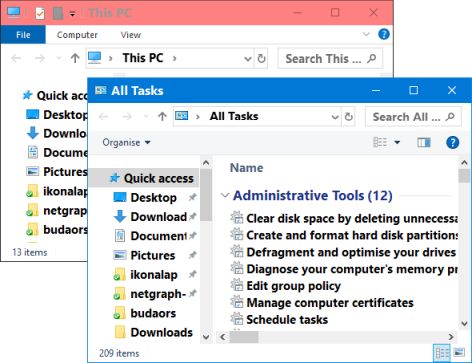Click the All Tasks breadcrumb in address bar
Image resolution: width=472 pixels, height=363 pixels.
click(234, 116)
